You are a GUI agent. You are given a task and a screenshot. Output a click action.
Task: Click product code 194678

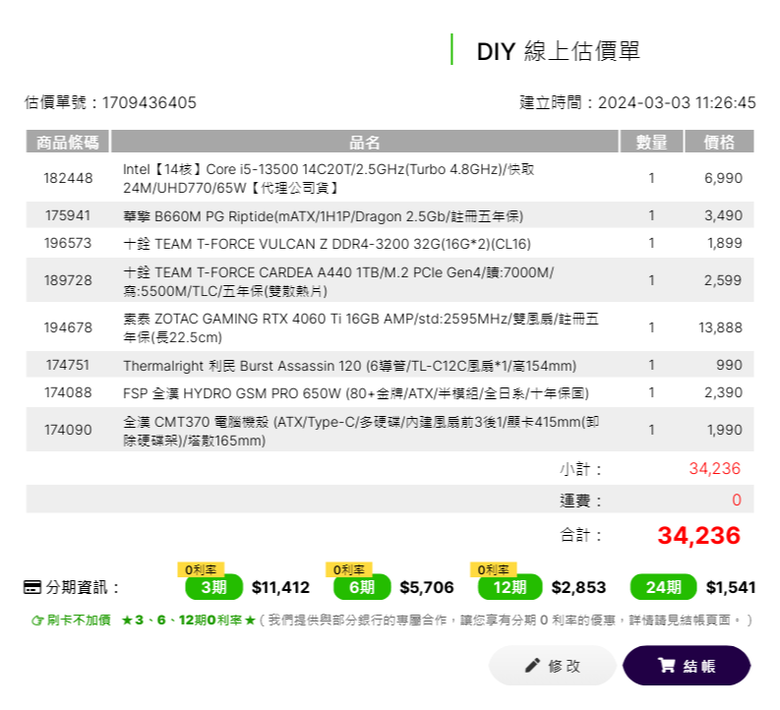pos(68,327)
